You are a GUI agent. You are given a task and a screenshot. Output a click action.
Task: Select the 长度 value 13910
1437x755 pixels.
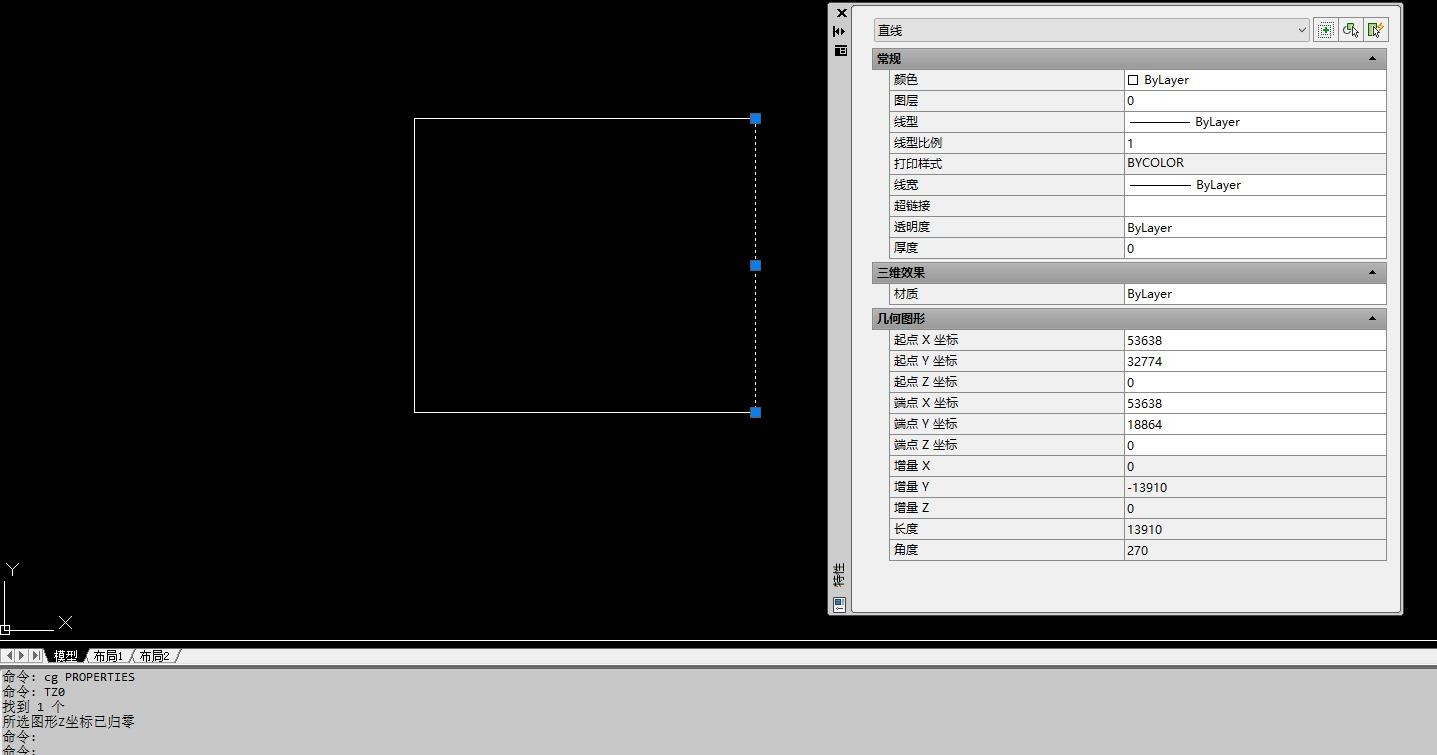pyautogui.click(x=1255, y=529)
